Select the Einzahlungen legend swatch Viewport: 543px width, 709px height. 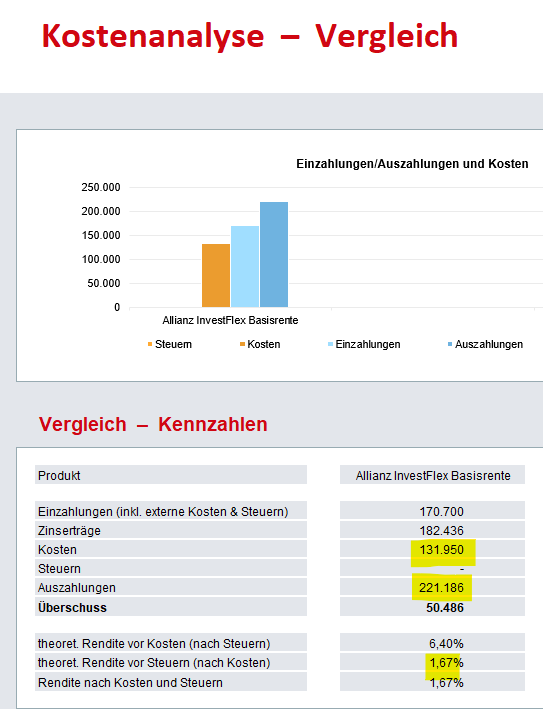(x=331, y=345)
